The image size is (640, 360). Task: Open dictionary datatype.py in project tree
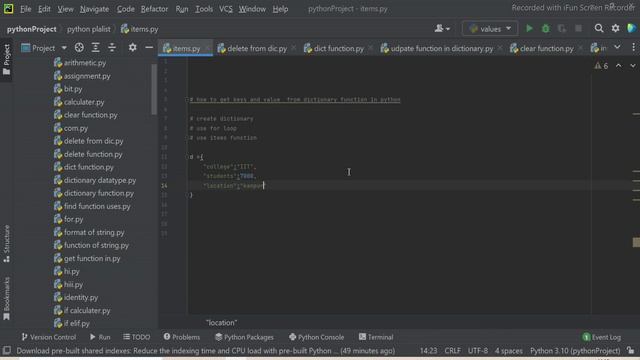click(x=100, y=180)
